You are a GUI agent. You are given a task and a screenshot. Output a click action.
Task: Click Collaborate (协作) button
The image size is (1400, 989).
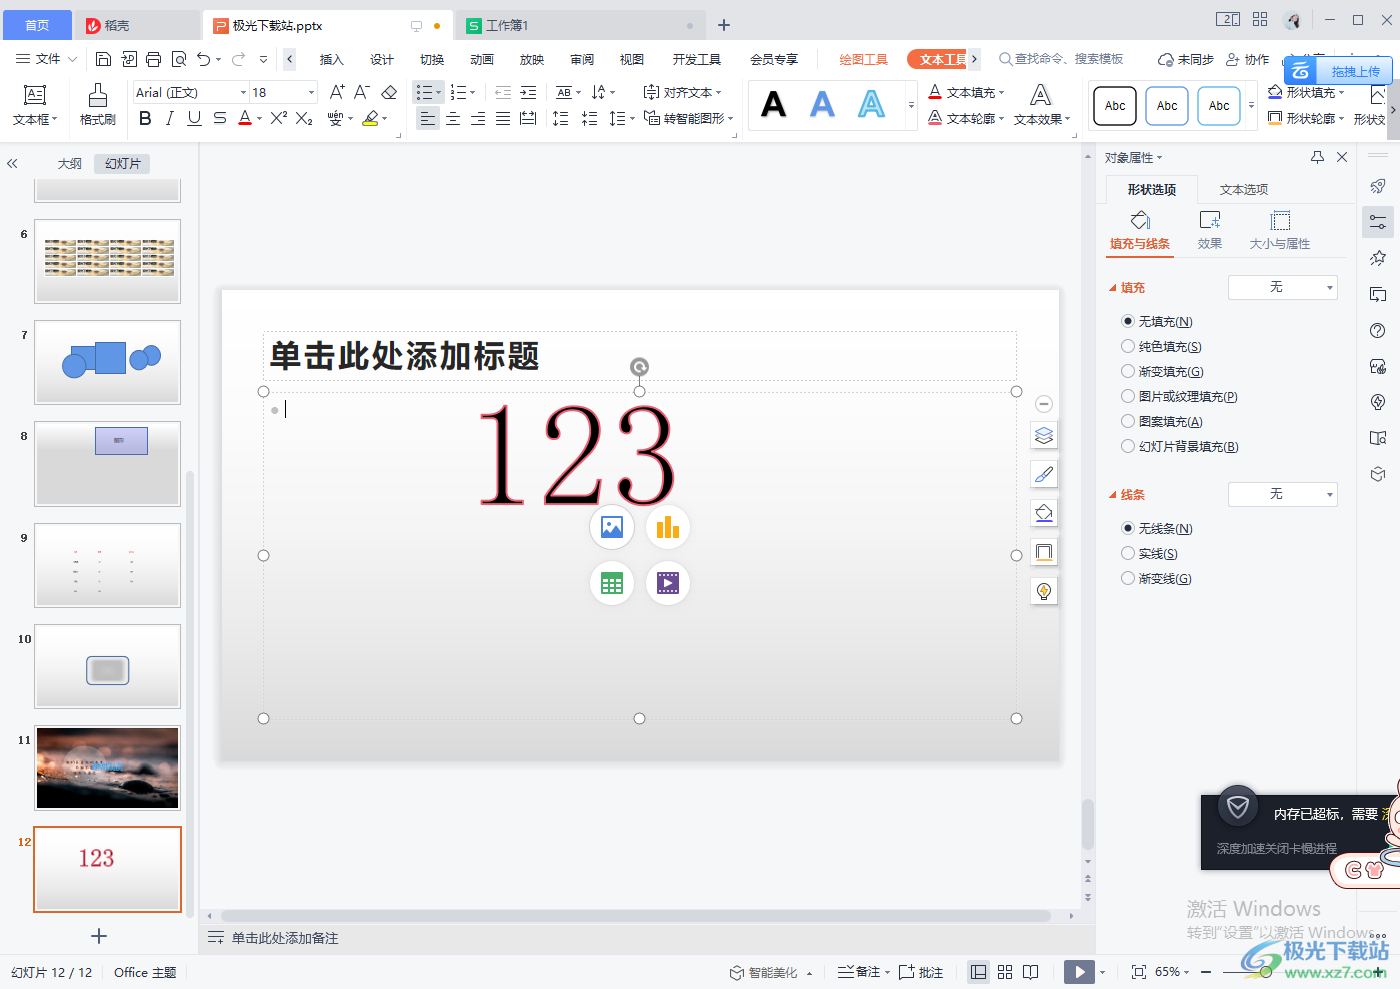pos(1247,59)
